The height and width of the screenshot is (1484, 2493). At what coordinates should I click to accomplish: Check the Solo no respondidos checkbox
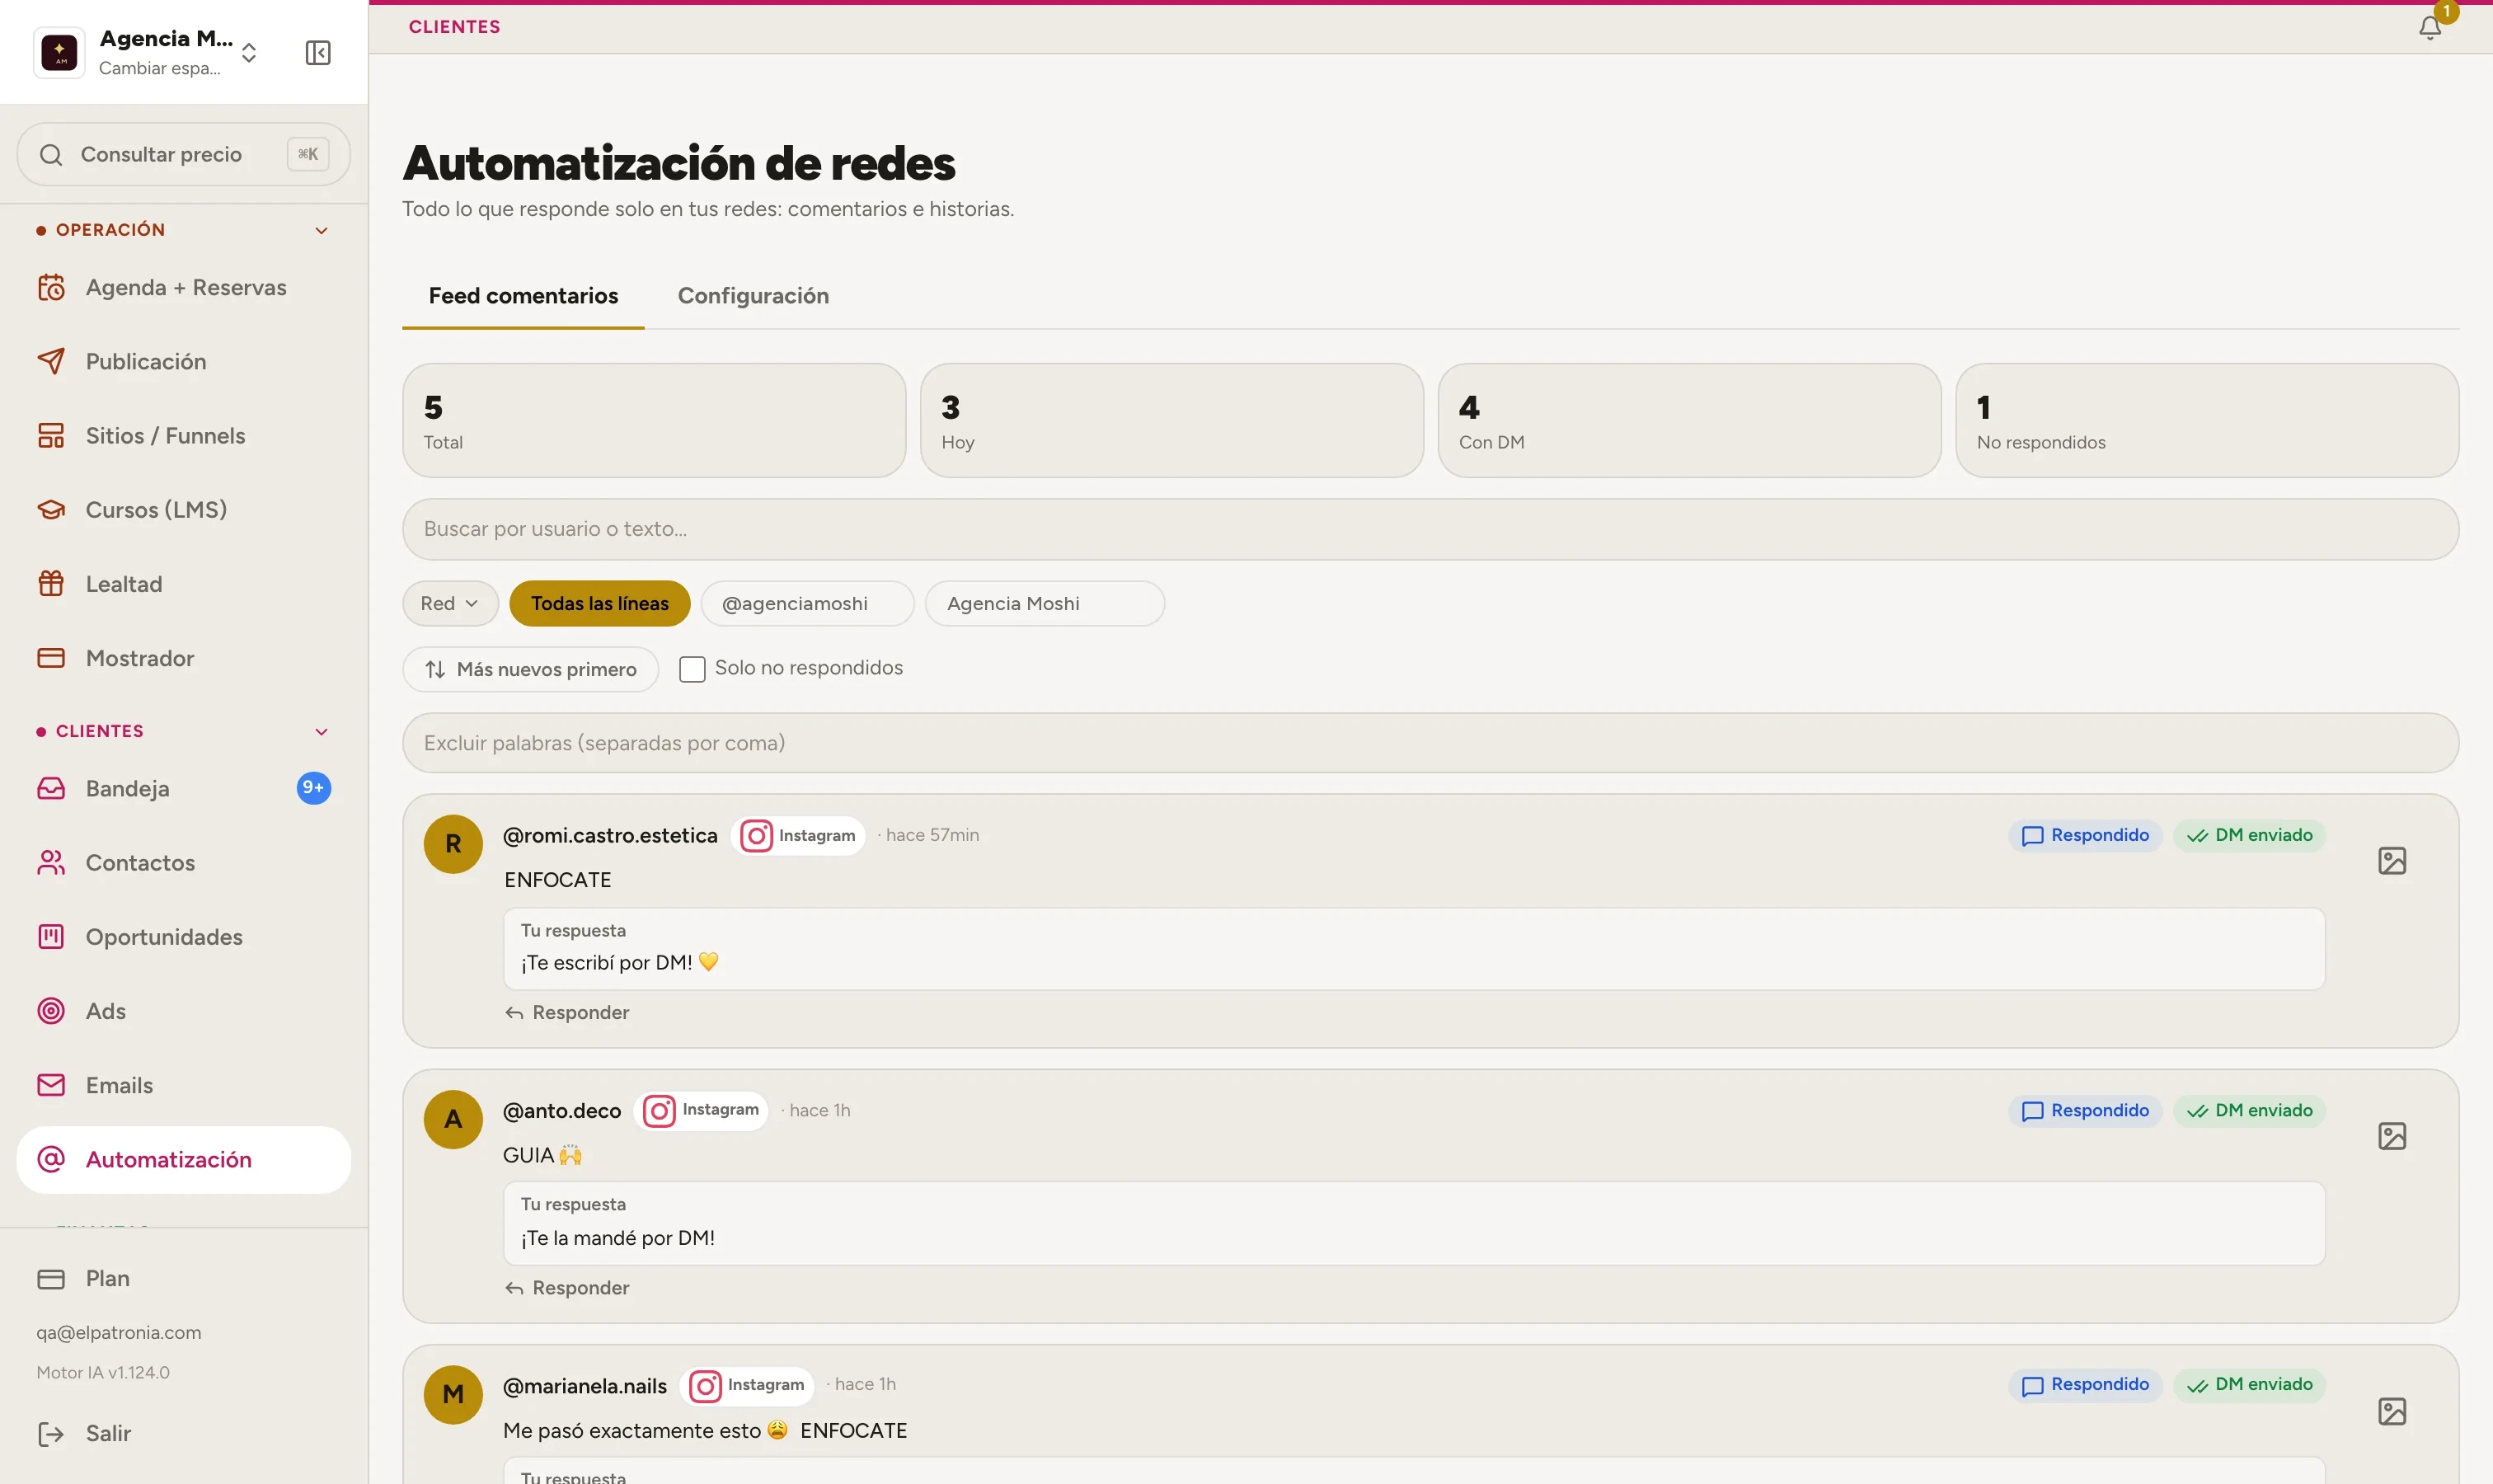[x=692, y=669]
